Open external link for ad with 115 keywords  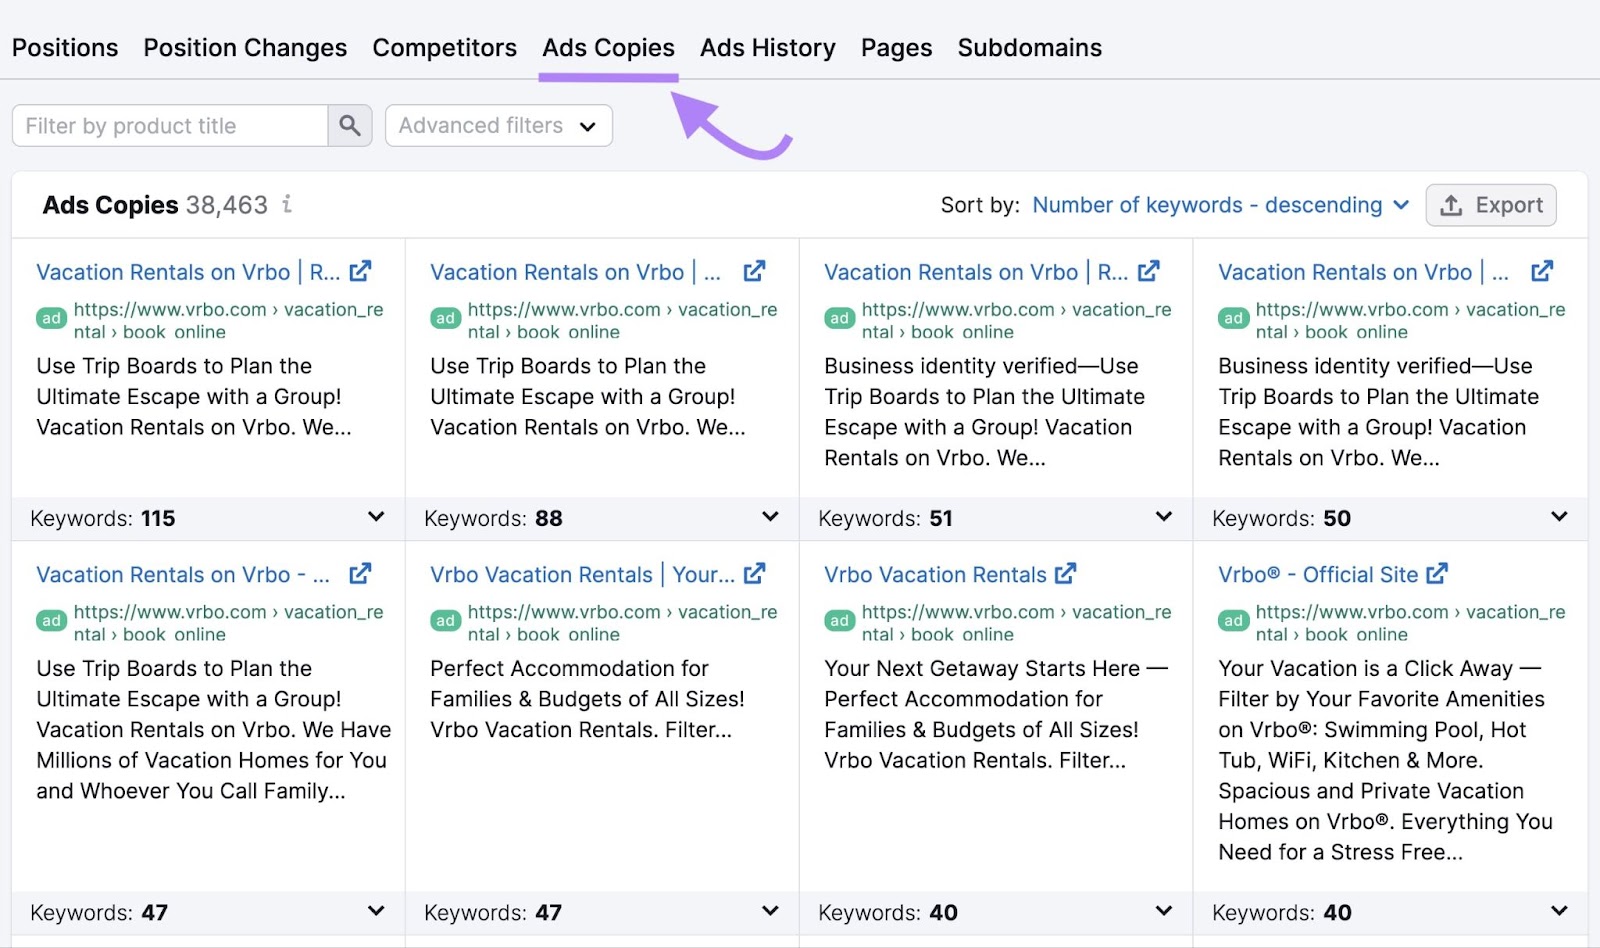point(360,271)
